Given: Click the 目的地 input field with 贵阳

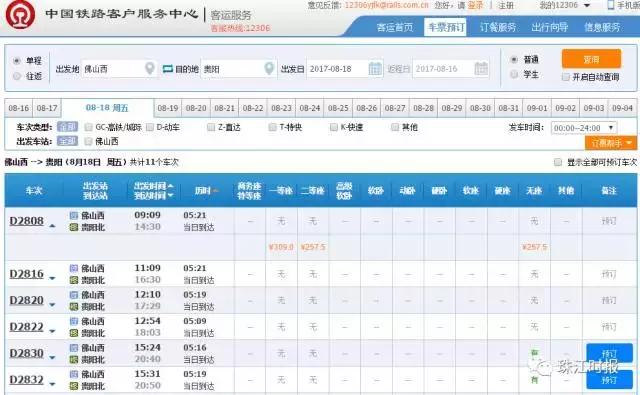Looking at the screenshot, I should [238, 69].
